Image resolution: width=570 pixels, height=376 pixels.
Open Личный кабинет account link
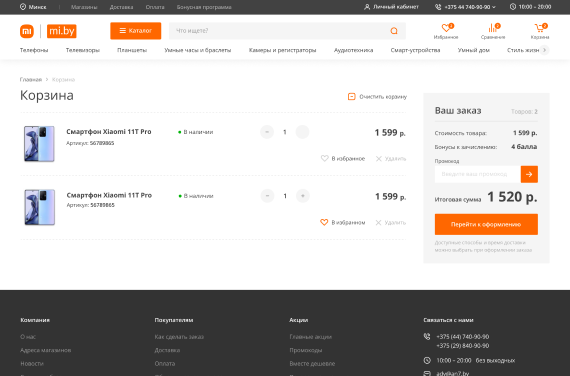tap(392, 7)
